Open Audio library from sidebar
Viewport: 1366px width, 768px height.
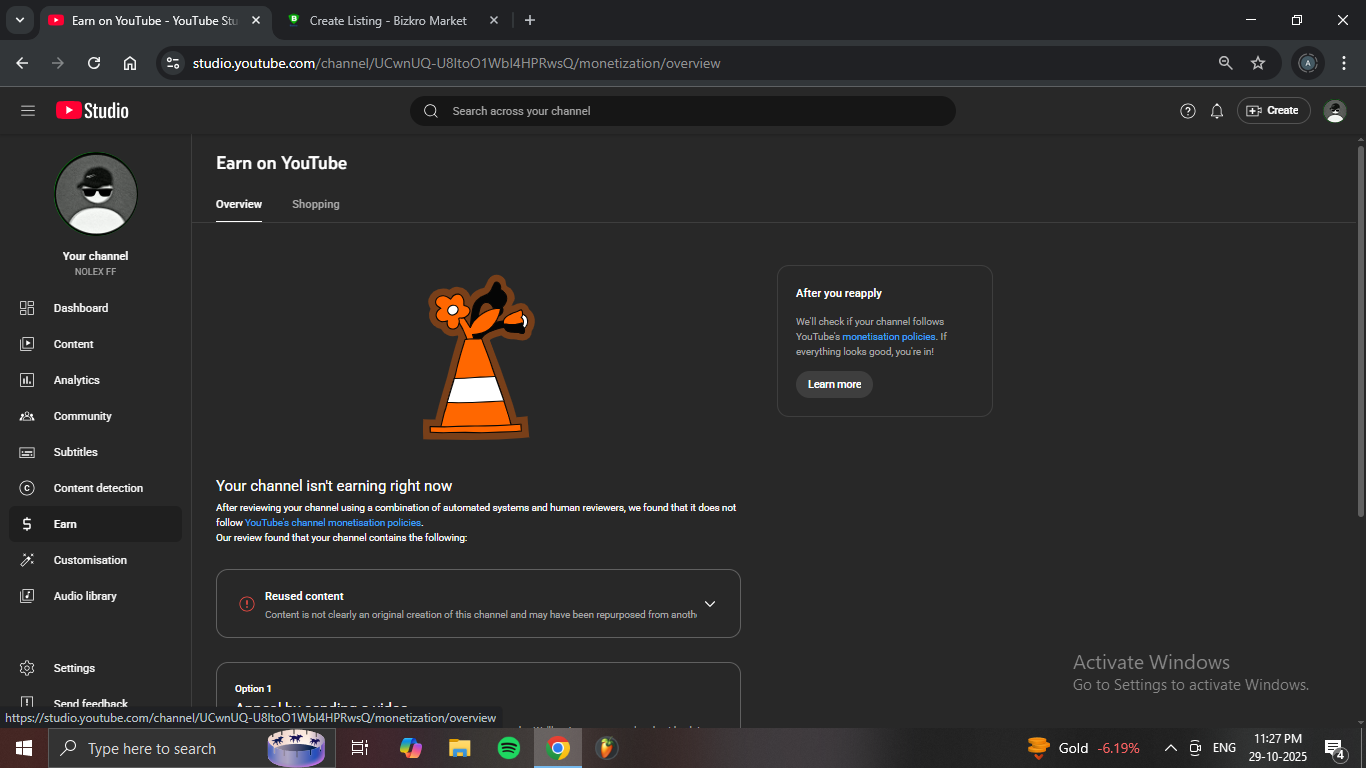pos(85,596)
